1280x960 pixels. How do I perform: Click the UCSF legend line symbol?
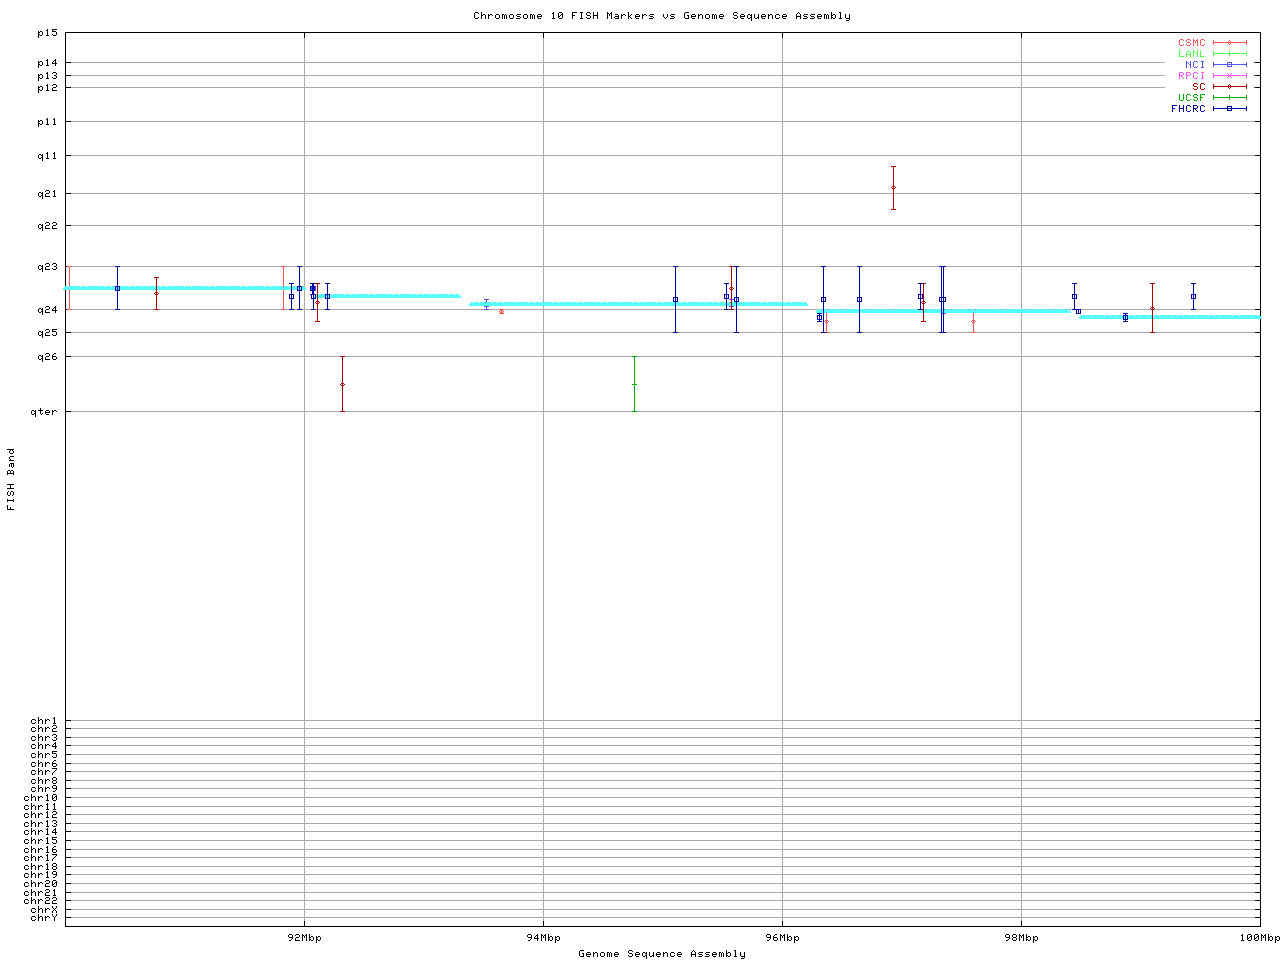click(1229, 98)
